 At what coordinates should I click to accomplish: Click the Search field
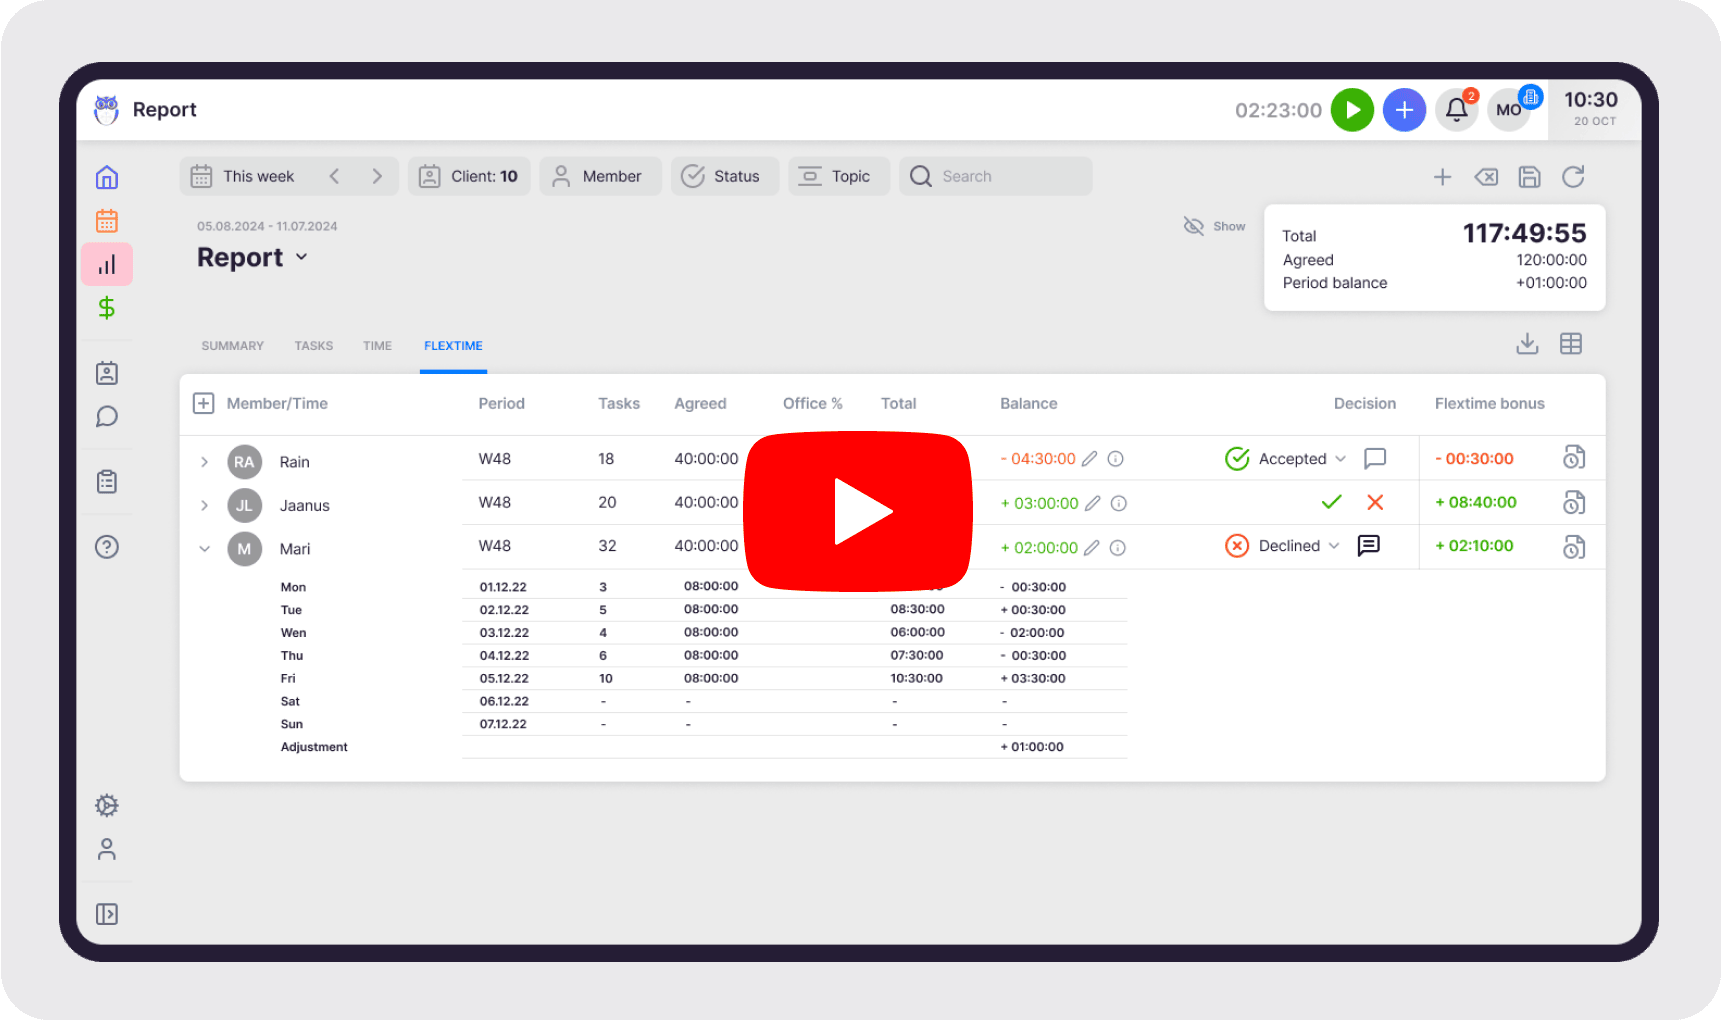[995, 176]
